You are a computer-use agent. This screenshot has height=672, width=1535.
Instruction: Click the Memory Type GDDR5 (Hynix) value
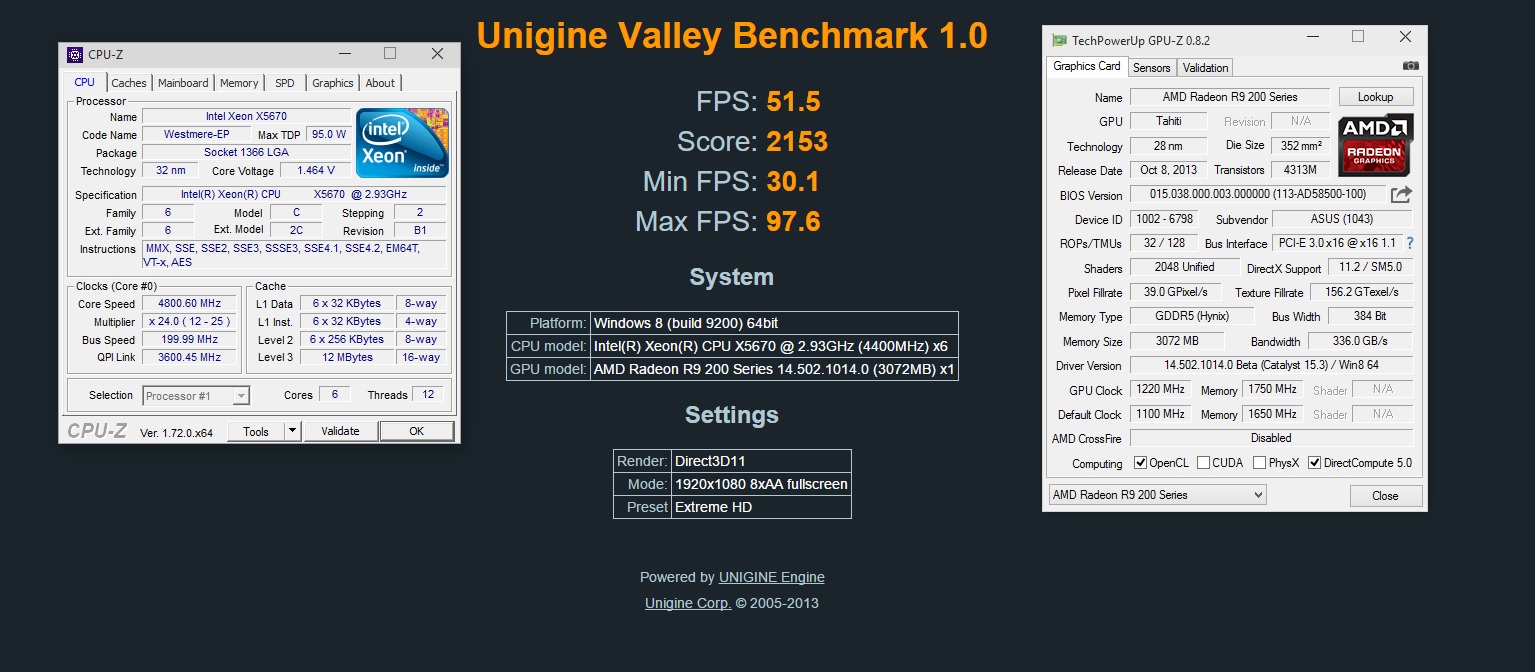pyautogui.click(x=1192, y=316)
